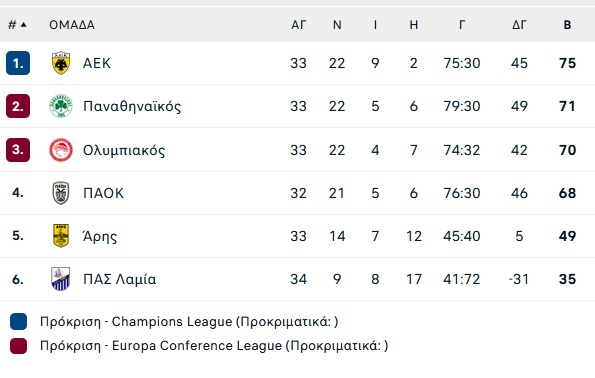Open the Παναθηναϊκός team link
This screenshot has height=378, width=595.
132,106
